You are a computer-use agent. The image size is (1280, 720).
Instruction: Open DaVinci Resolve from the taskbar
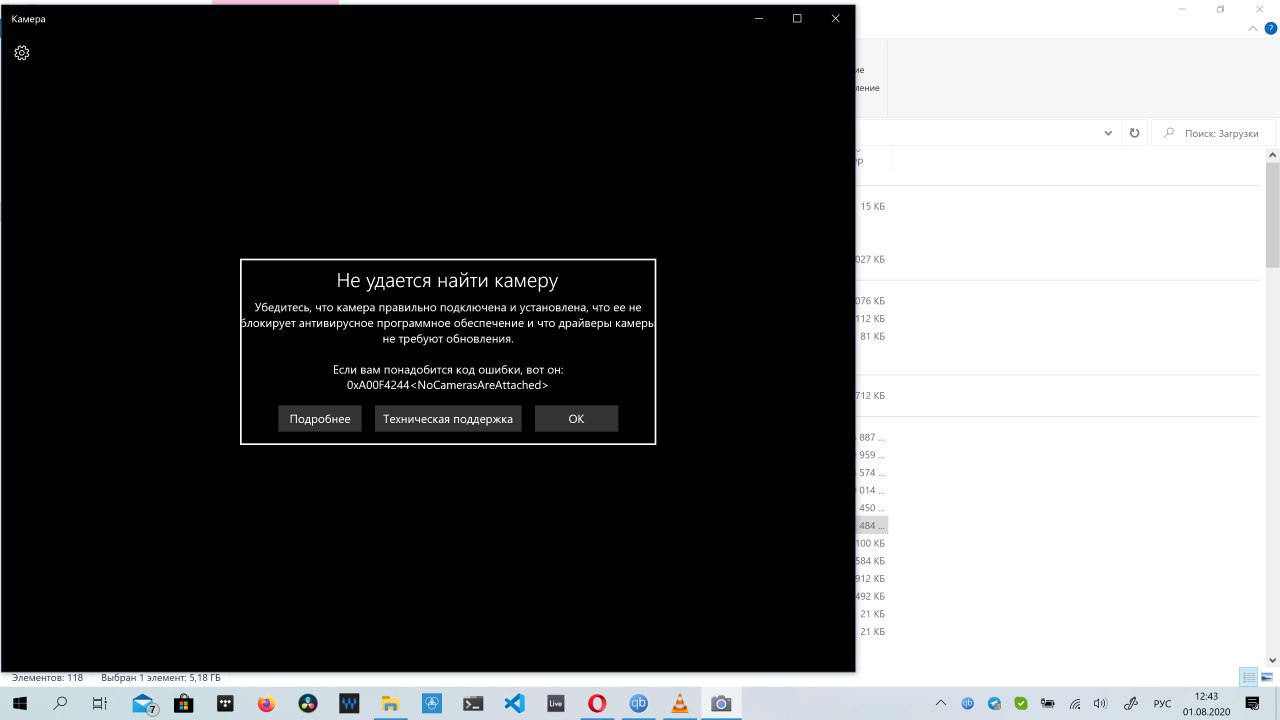point(307,703)
